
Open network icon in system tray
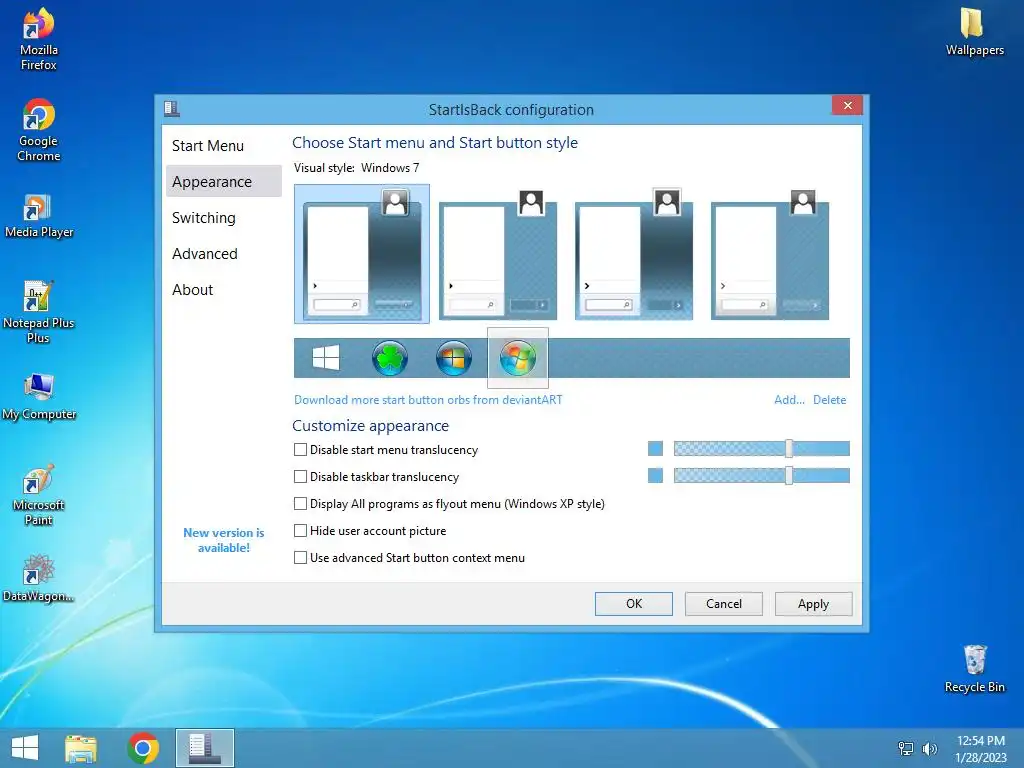tap(906, 748)
